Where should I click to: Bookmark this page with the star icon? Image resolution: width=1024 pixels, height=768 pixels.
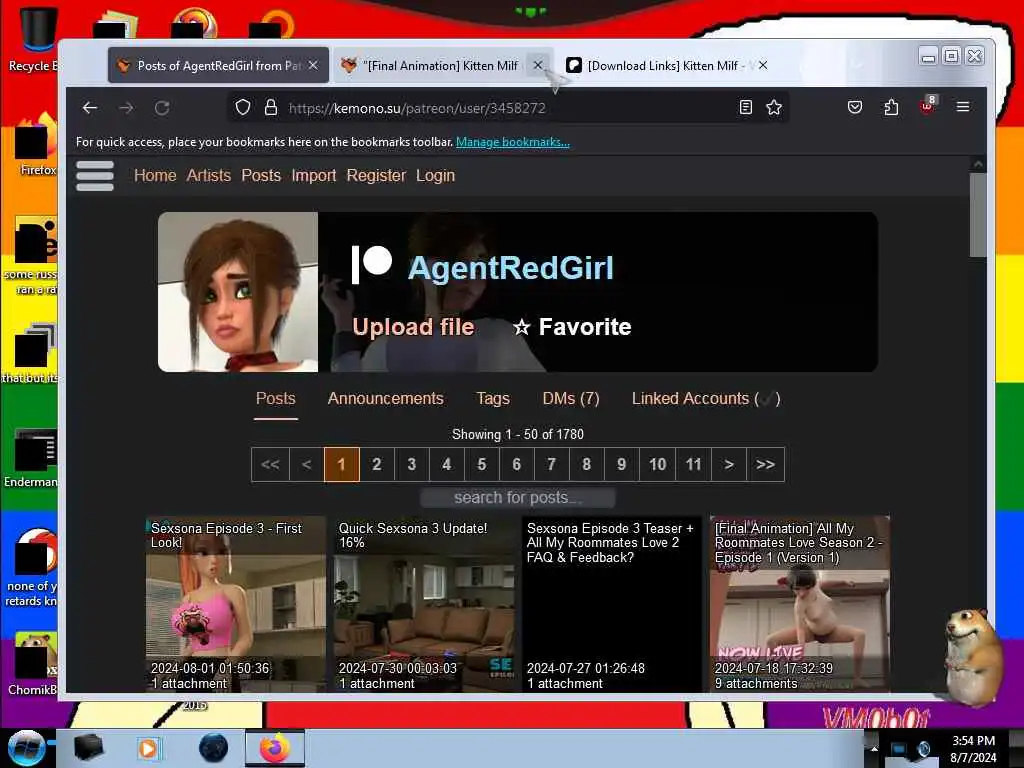pyautogui.click(x=774, y=107)
